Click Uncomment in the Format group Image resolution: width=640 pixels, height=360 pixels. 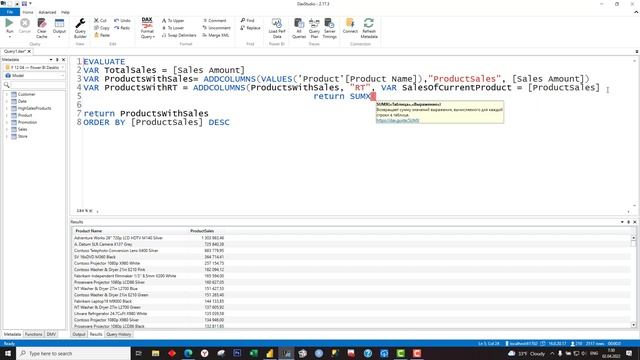(217, 28)
